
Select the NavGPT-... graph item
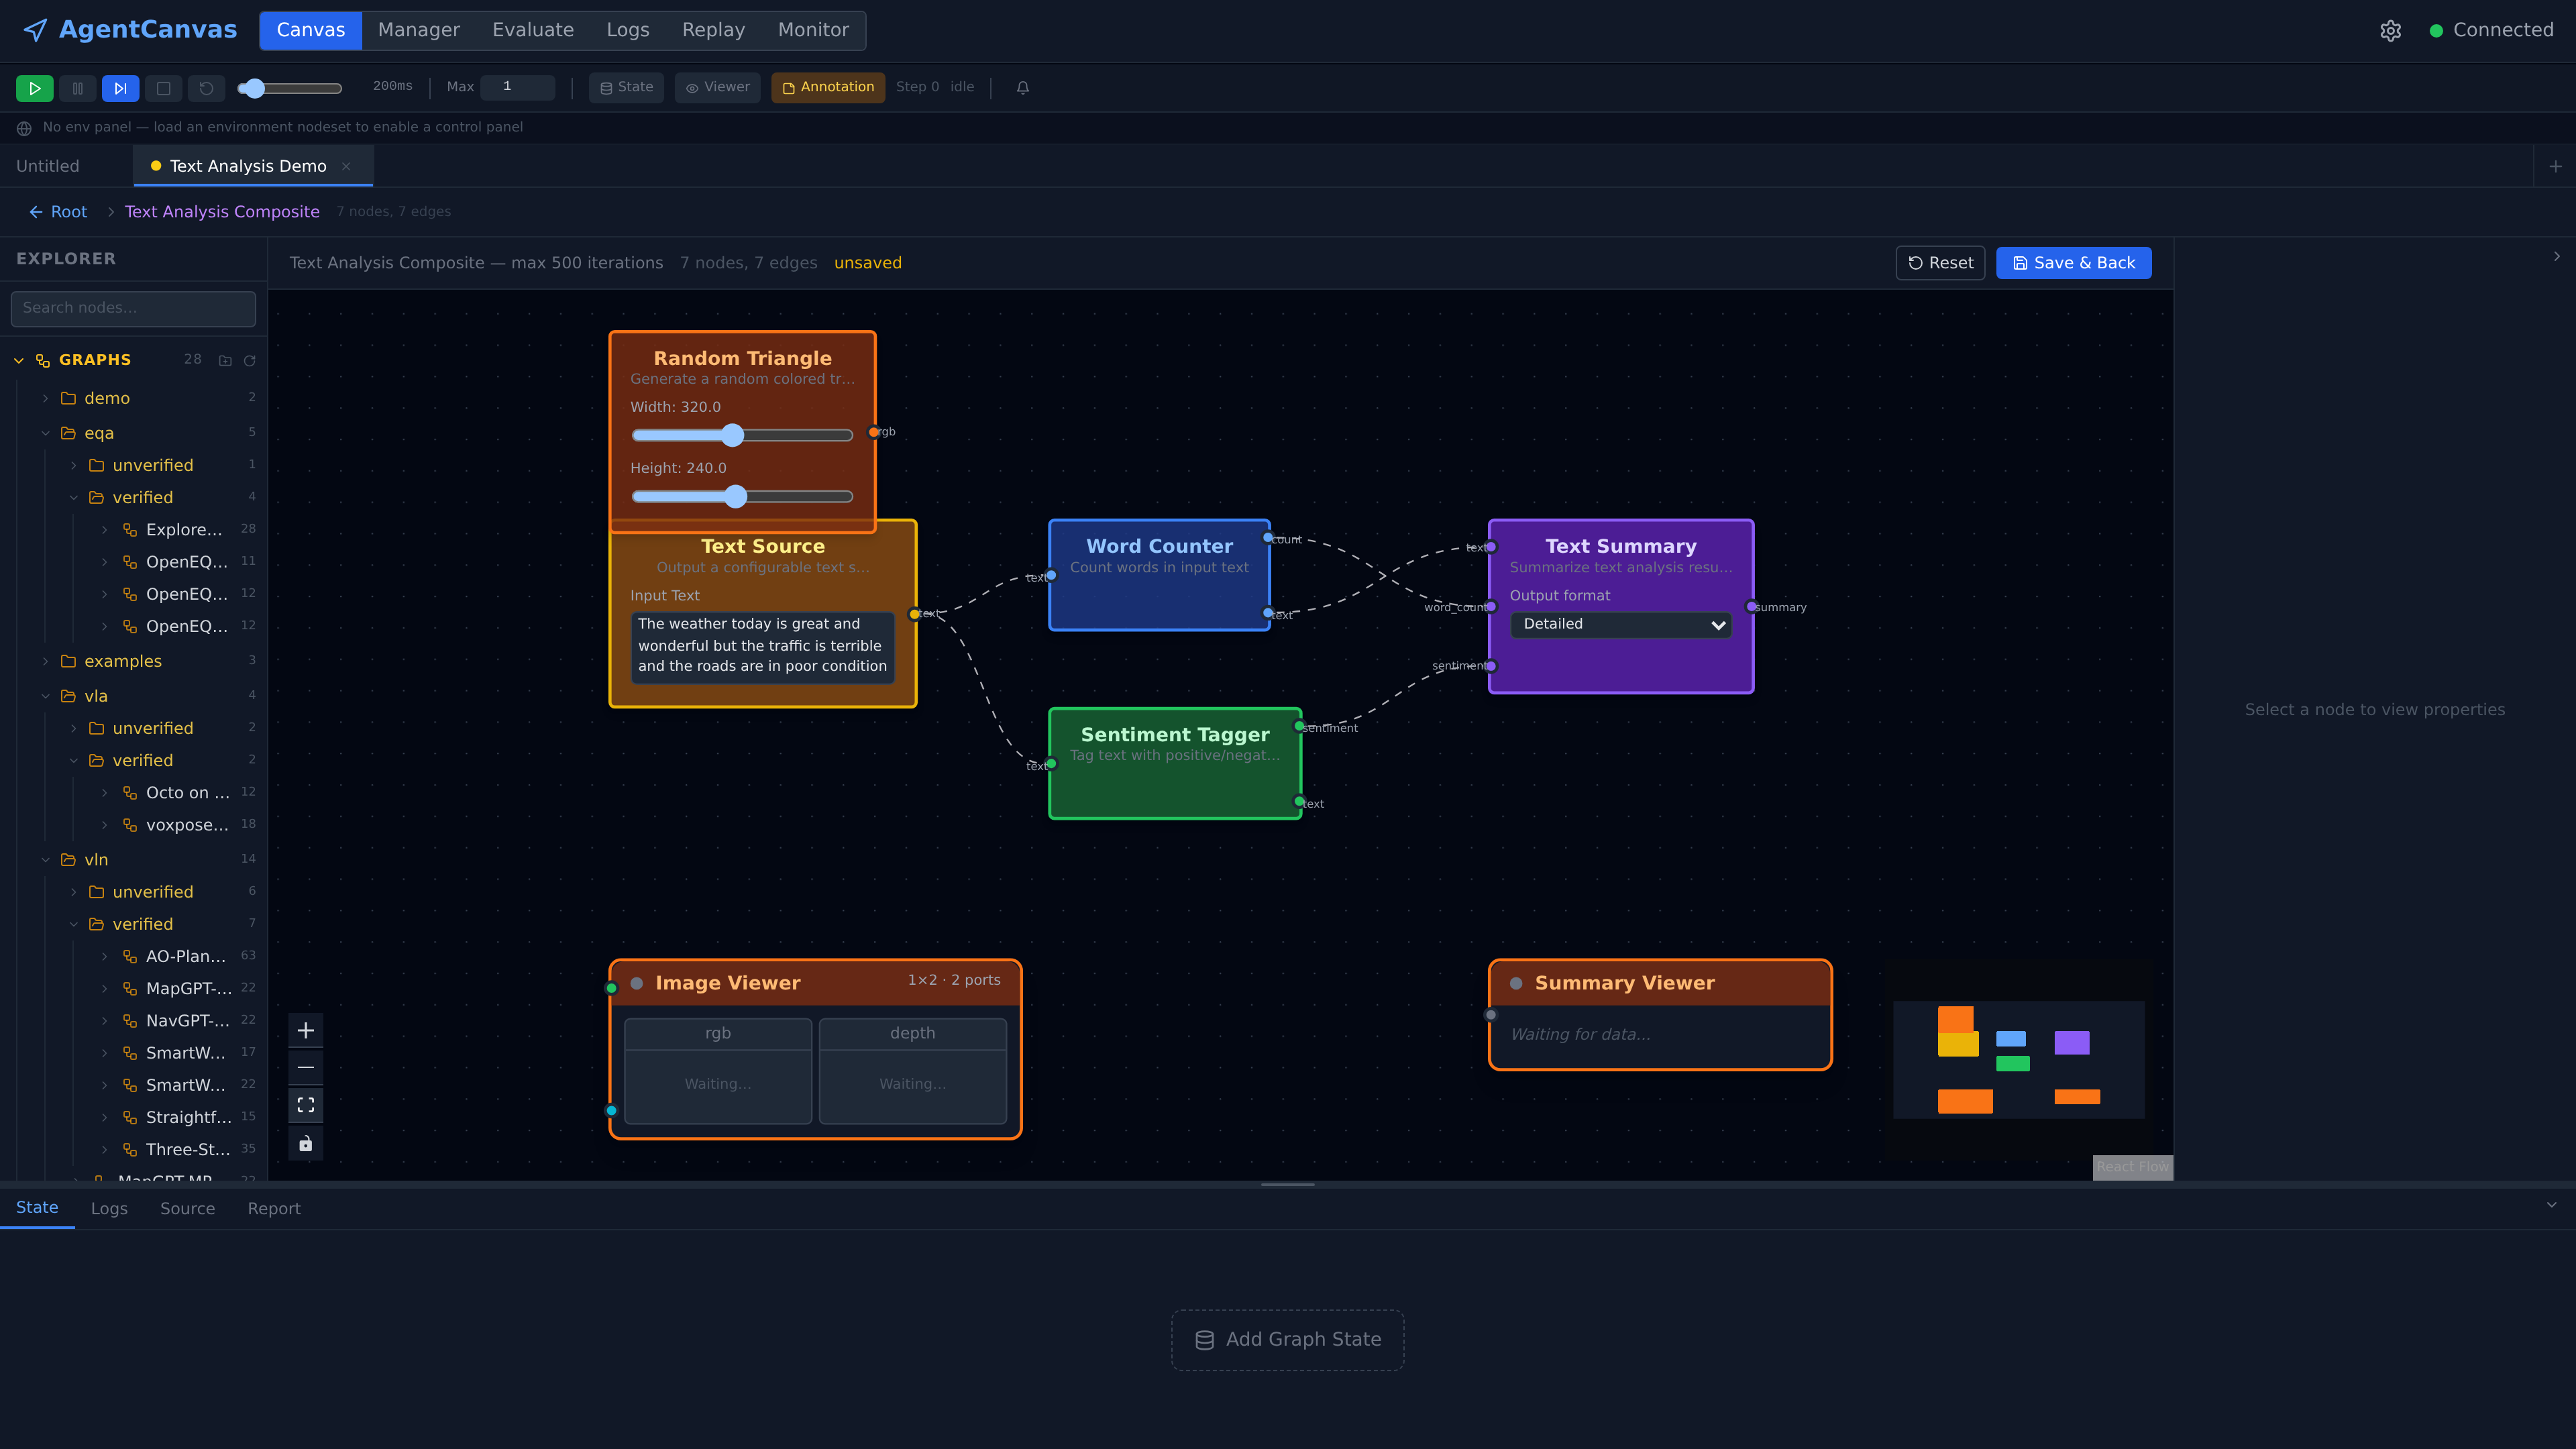coord(188,1021)
